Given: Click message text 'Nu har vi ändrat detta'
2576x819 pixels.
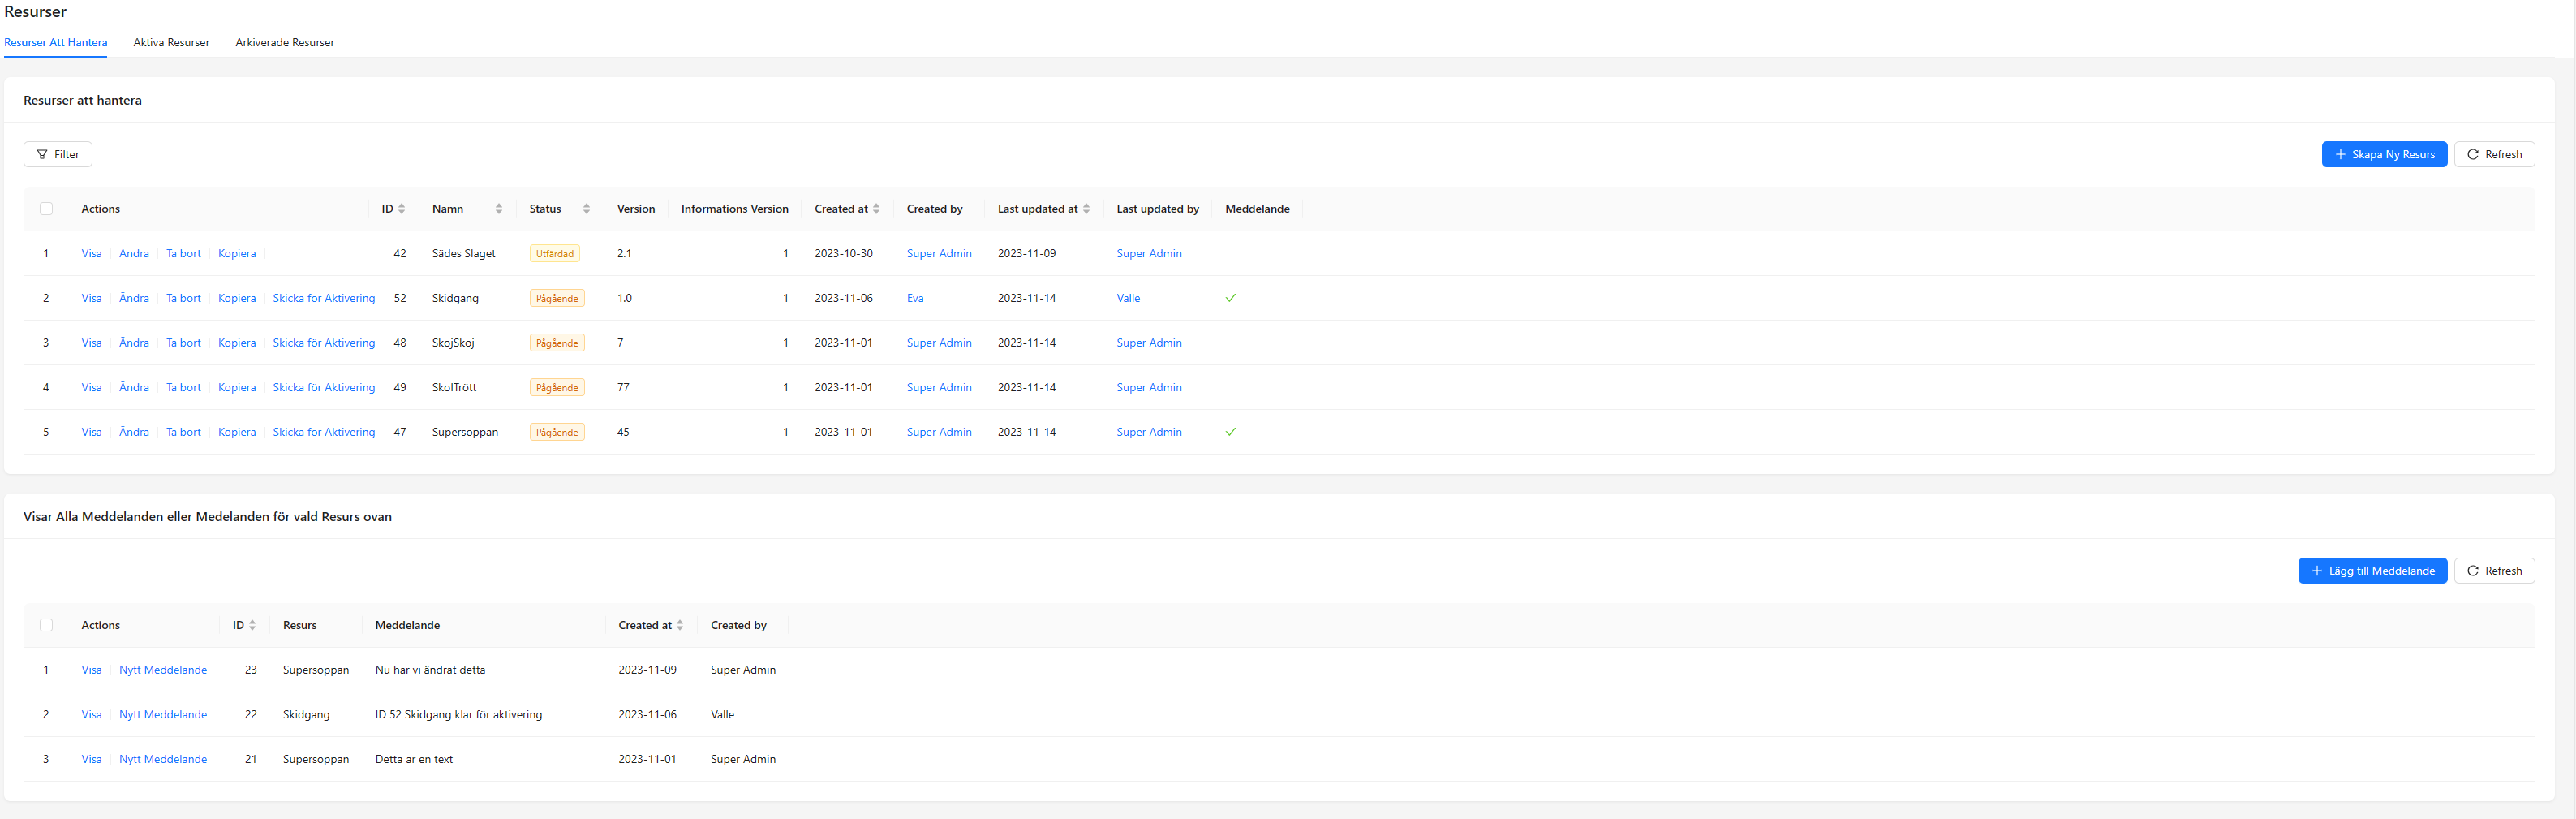Looking at the screenshot, I should (430, 670).
